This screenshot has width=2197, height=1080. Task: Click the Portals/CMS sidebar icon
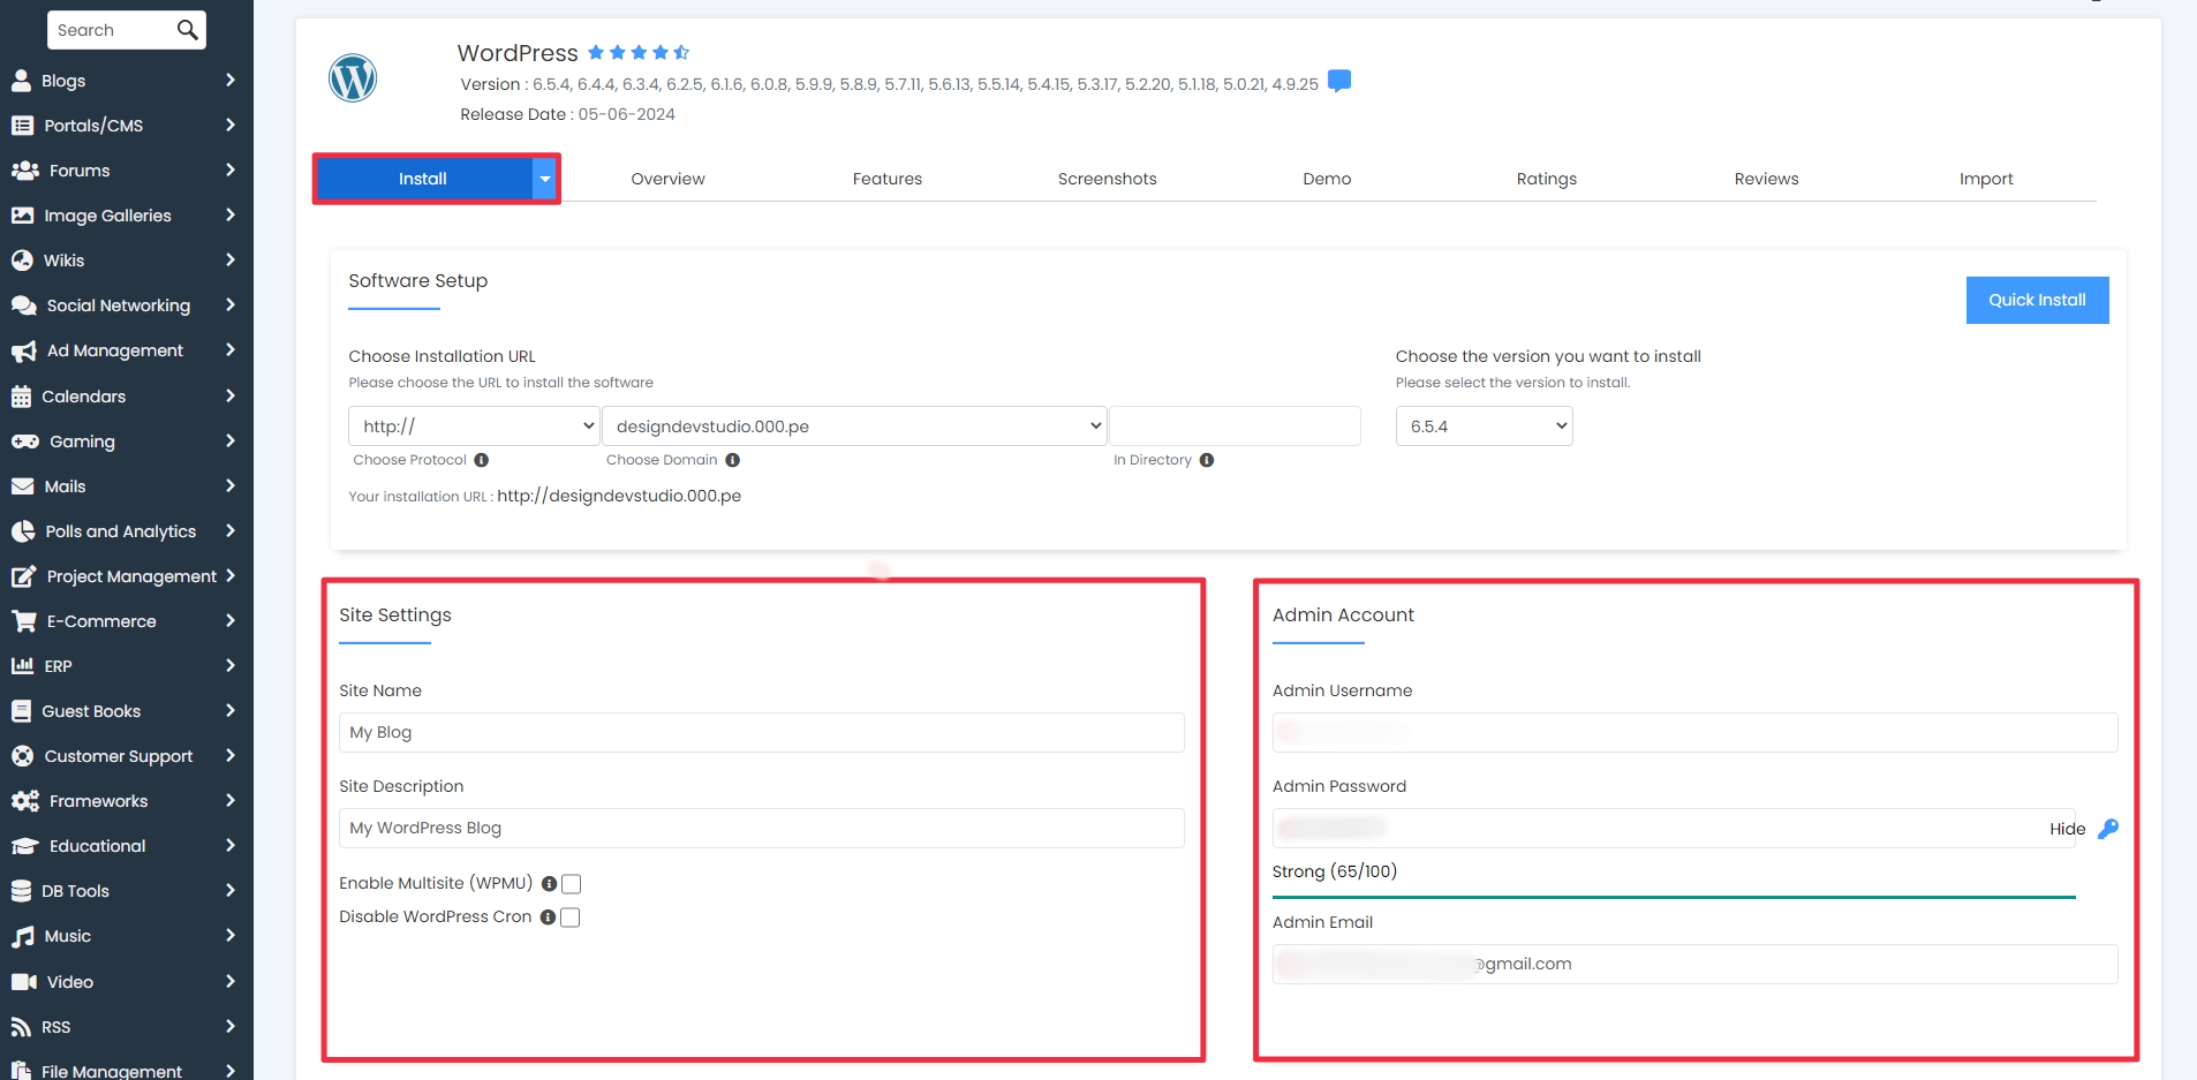click(x=22, y=125)
